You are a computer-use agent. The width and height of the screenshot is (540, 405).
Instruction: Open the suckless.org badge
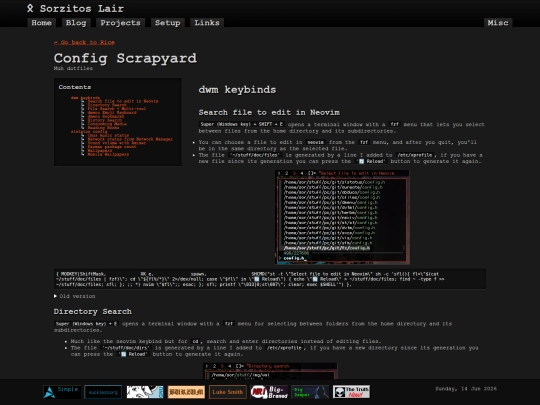[103, 392]
